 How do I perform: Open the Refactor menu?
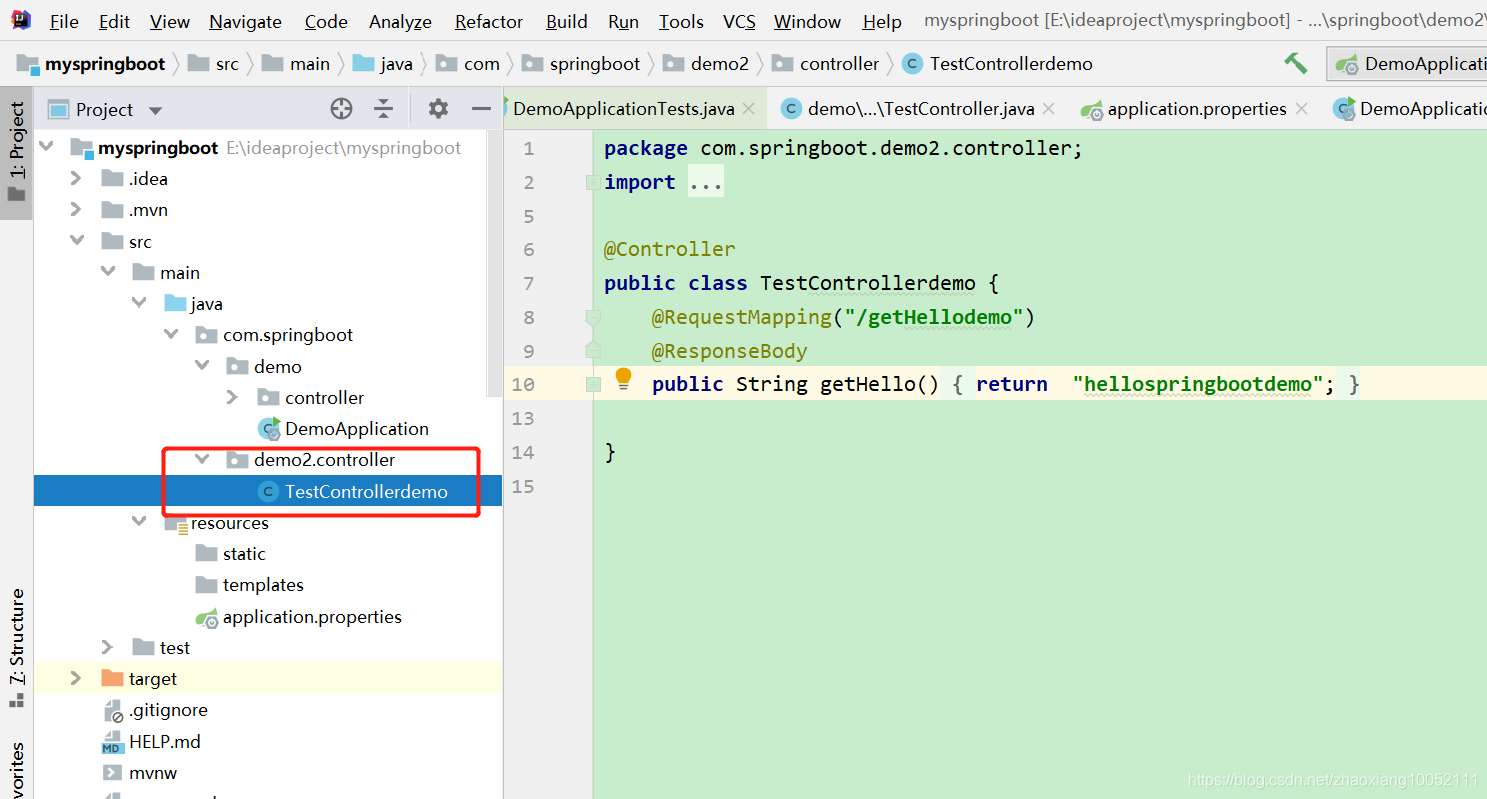[487, 20]
